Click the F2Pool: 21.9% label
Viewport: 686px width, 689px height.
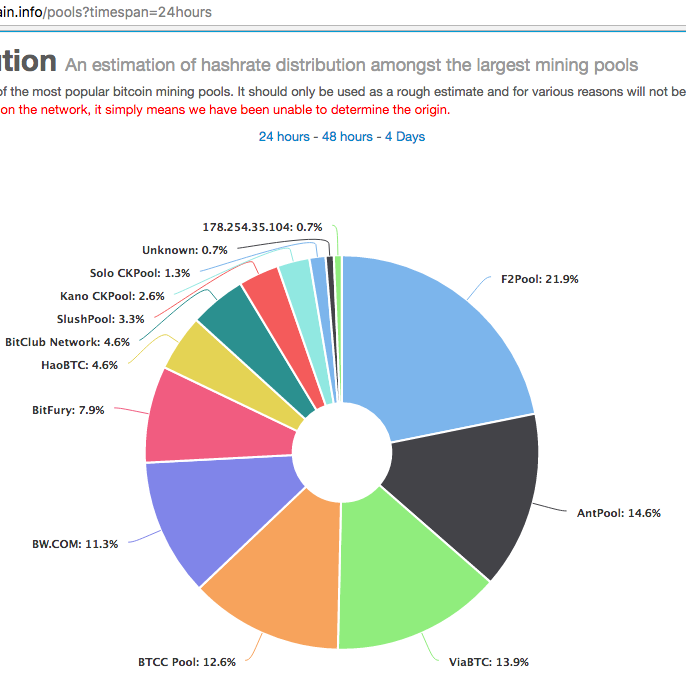pyautogui.click(x=540, y=279)
